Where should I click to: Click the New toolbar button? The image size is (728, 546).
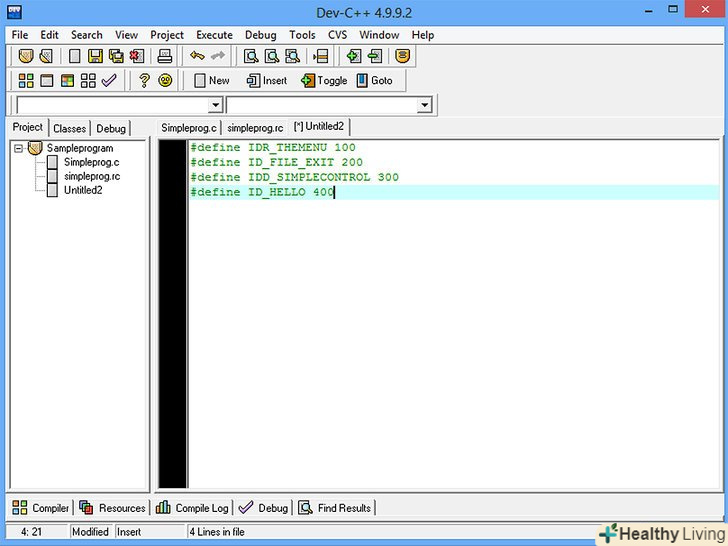pos(212,81)
